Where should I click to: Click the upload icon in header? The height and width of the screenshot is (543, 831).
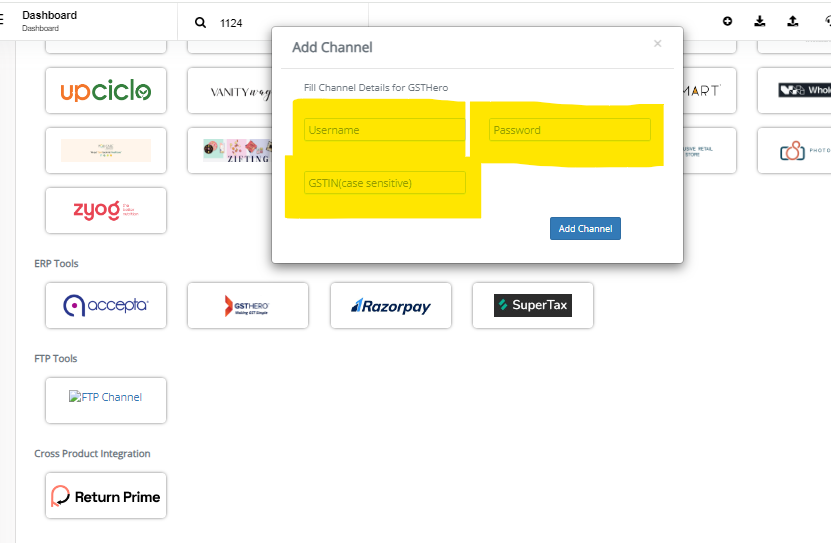pos(792,21)
